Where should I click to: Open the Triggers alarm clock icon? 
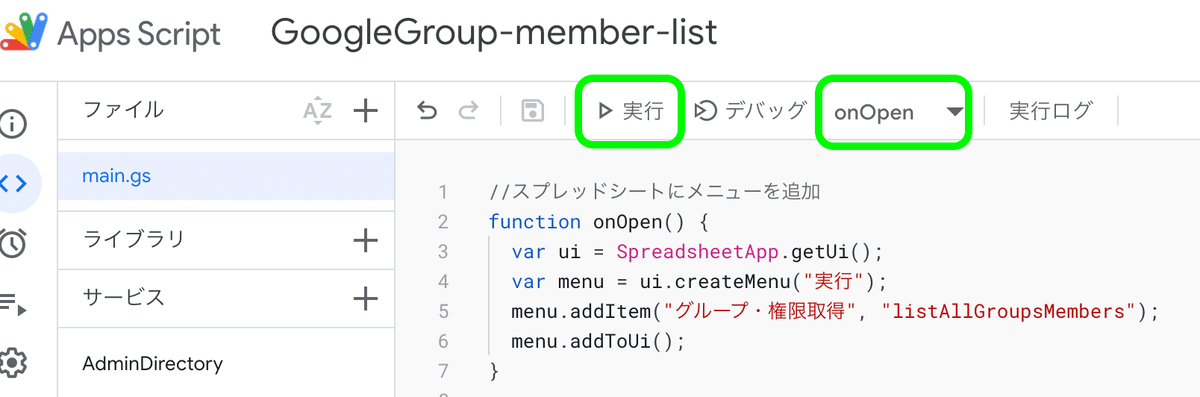12,243
